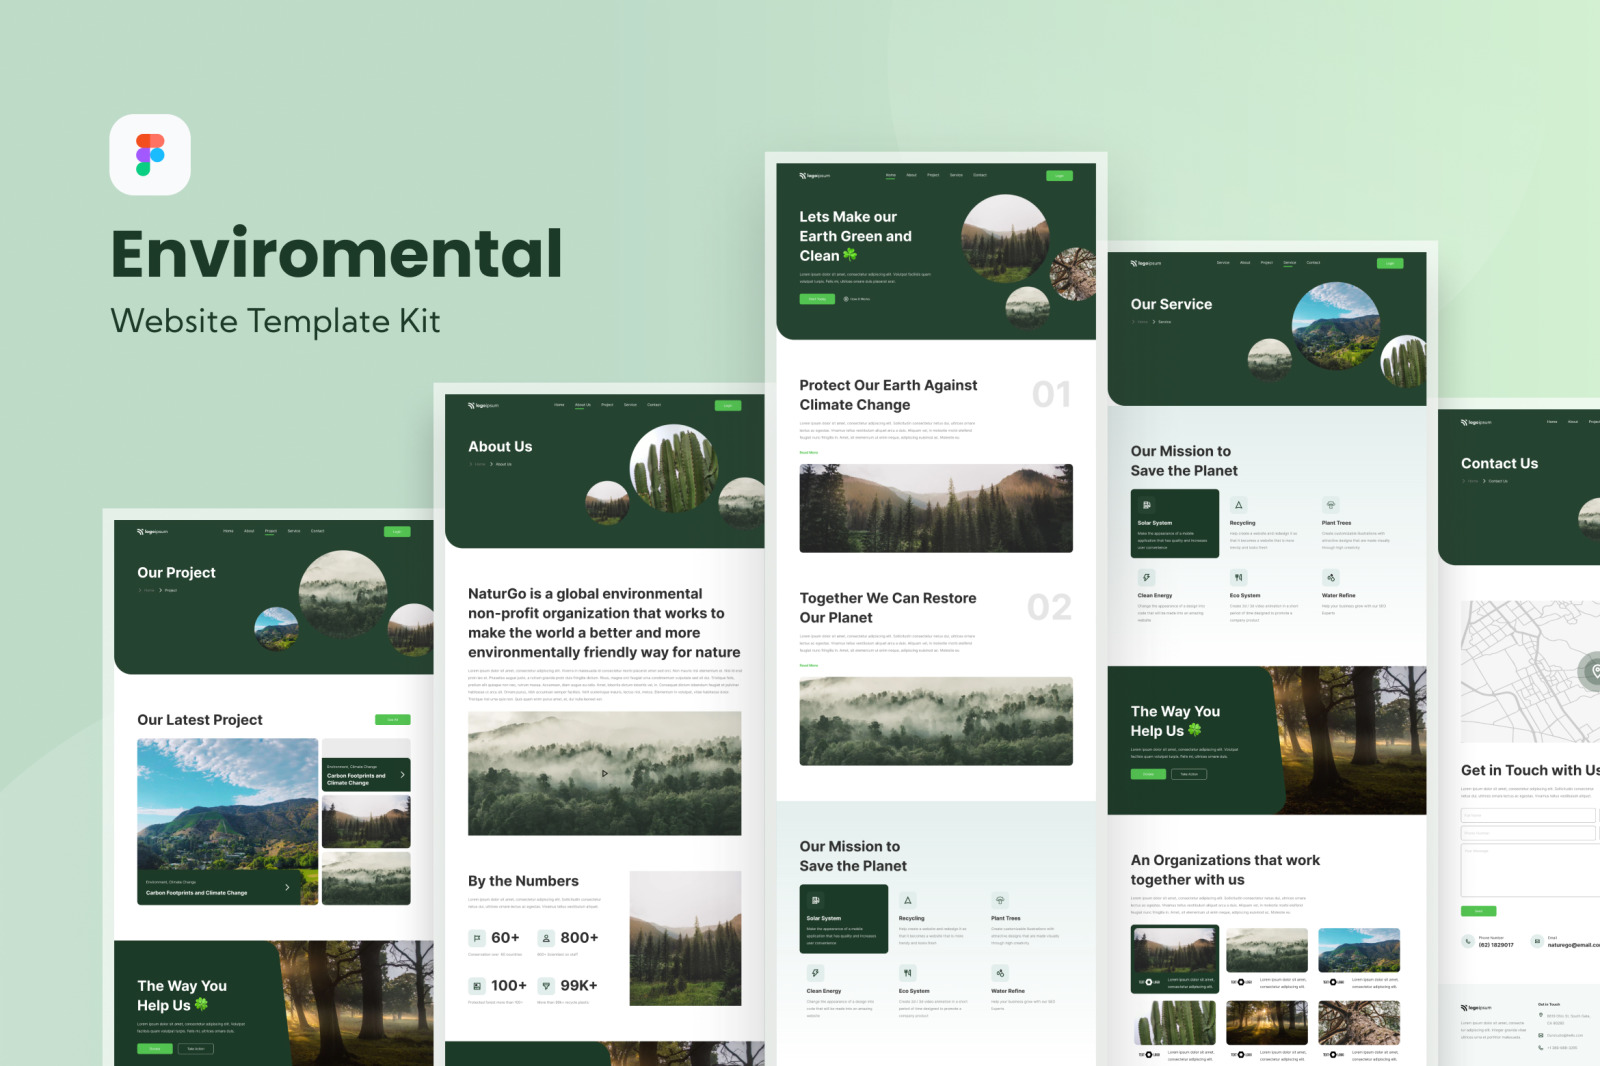This screenshot has height=1066, width=1600.
Task: Click the Recycling triangle icon
Action: (x=1238, y=504)
